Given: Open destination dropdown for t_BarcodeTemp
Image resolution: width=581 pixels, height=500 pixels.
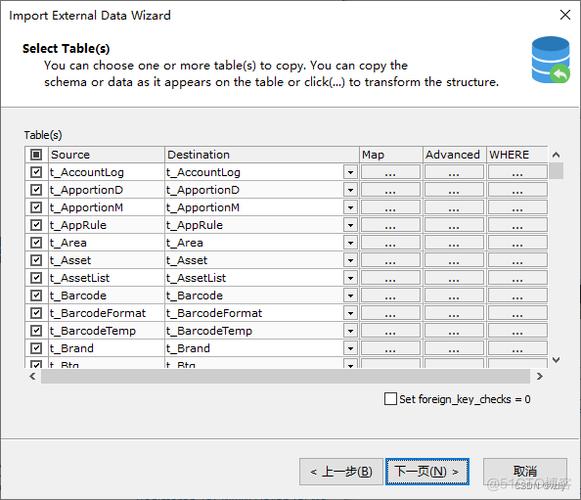Looking at the screenshot, I should (350, 331).
